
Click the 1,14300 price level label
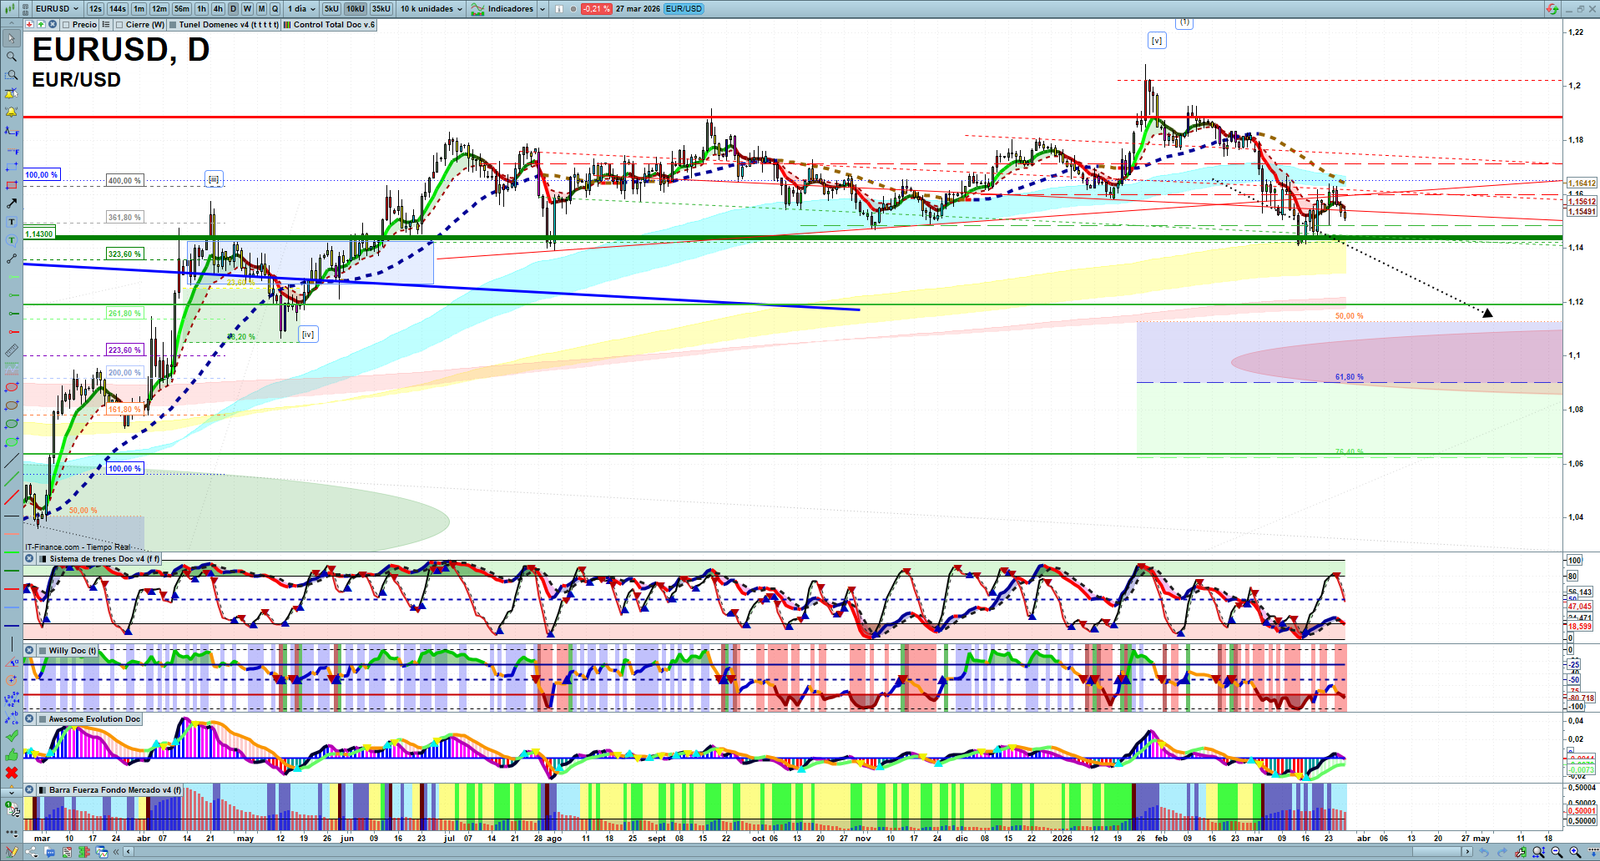click(39, 234)
